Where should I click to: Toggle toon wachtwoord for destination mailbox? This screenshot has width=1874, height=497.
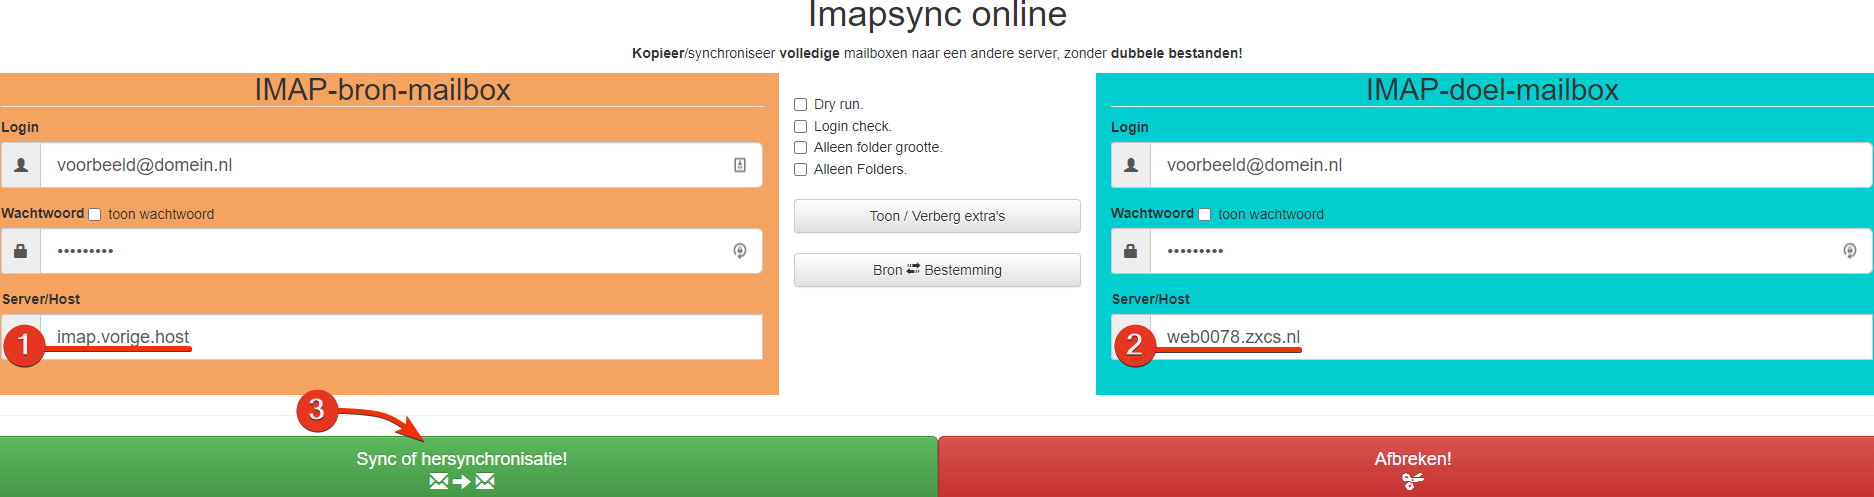pyautogui.click(x=1205, y=214)
